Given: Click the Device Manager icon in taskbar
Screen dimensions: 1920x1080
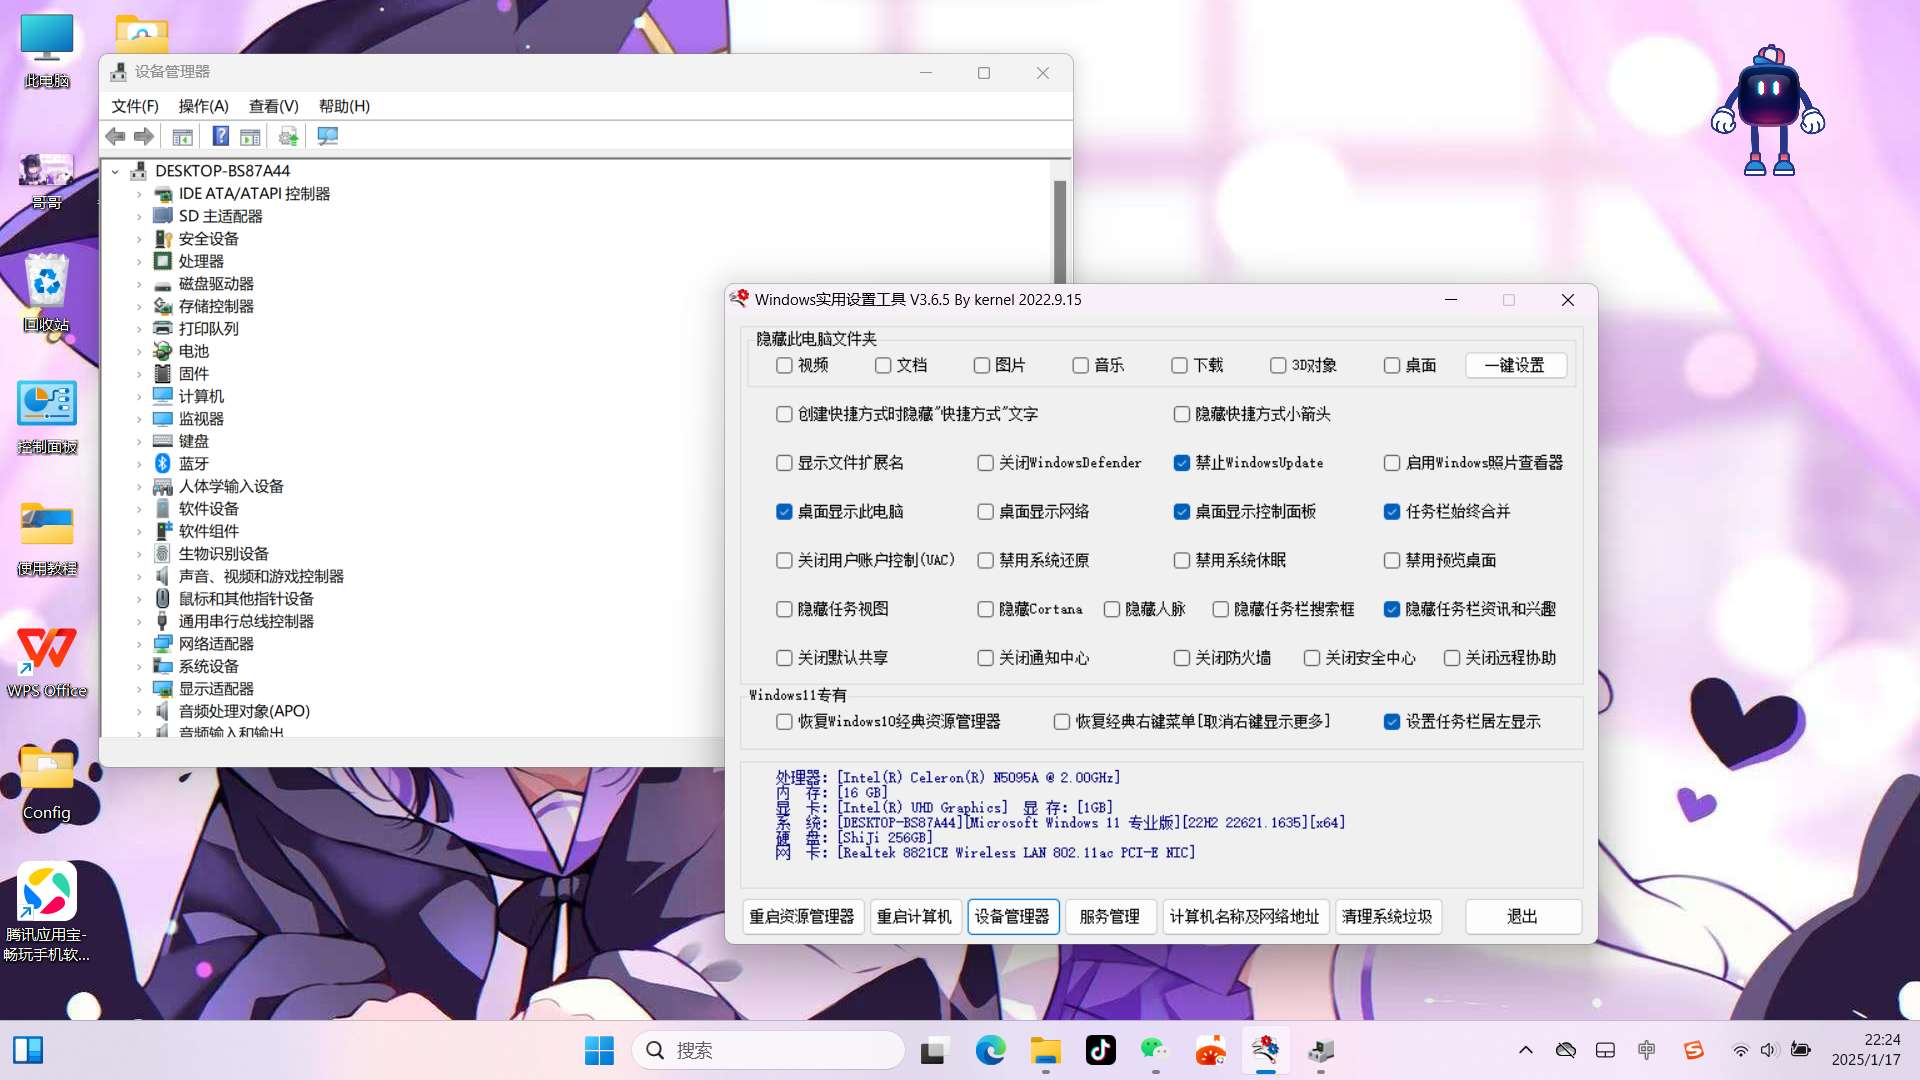Looking at the screenshot, I should pos(1321,1050).
